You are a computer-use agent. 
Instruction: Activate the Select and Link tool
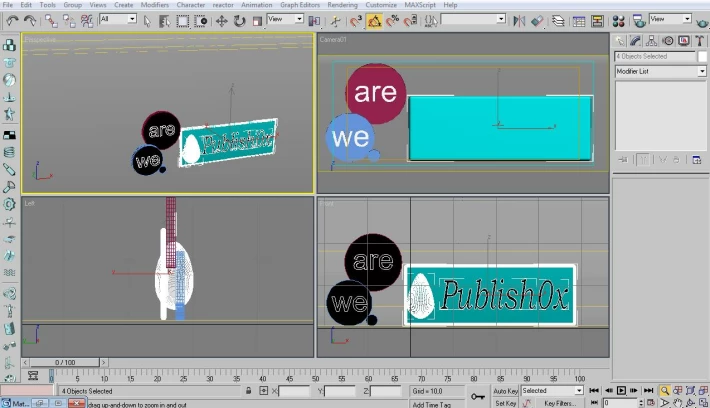(51, 21)
